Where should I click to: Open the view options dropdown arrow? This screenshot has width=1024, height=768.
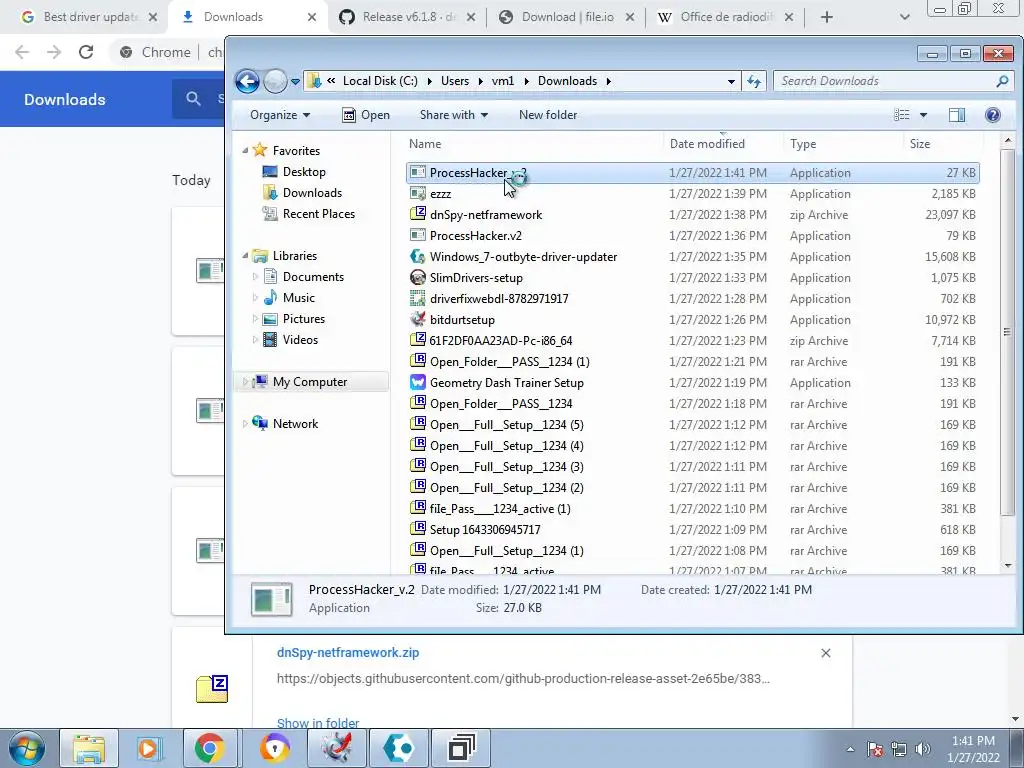tap(923, 115)
